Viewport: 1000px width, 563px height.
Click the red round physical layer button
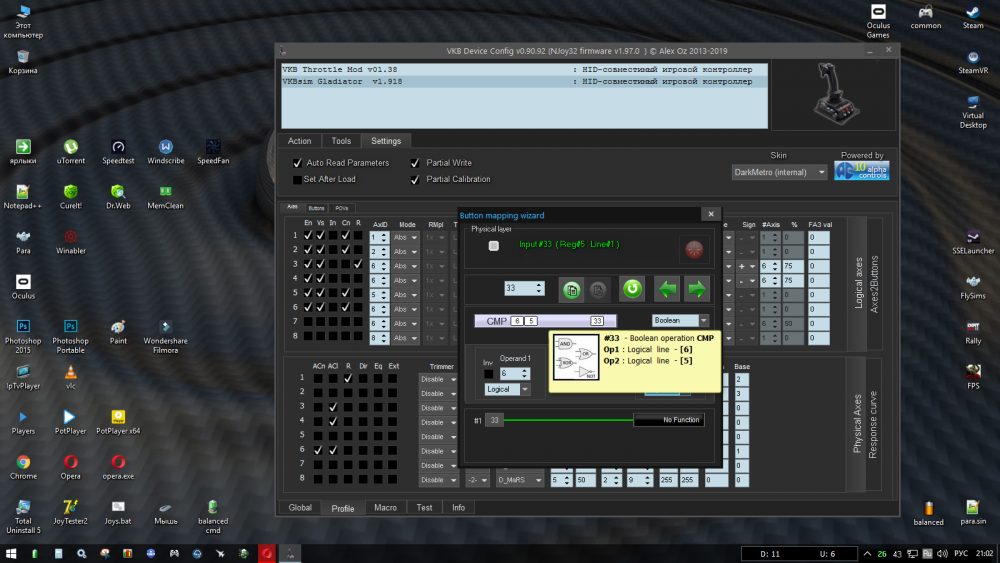pyautogui.click(x=692, y=248)
